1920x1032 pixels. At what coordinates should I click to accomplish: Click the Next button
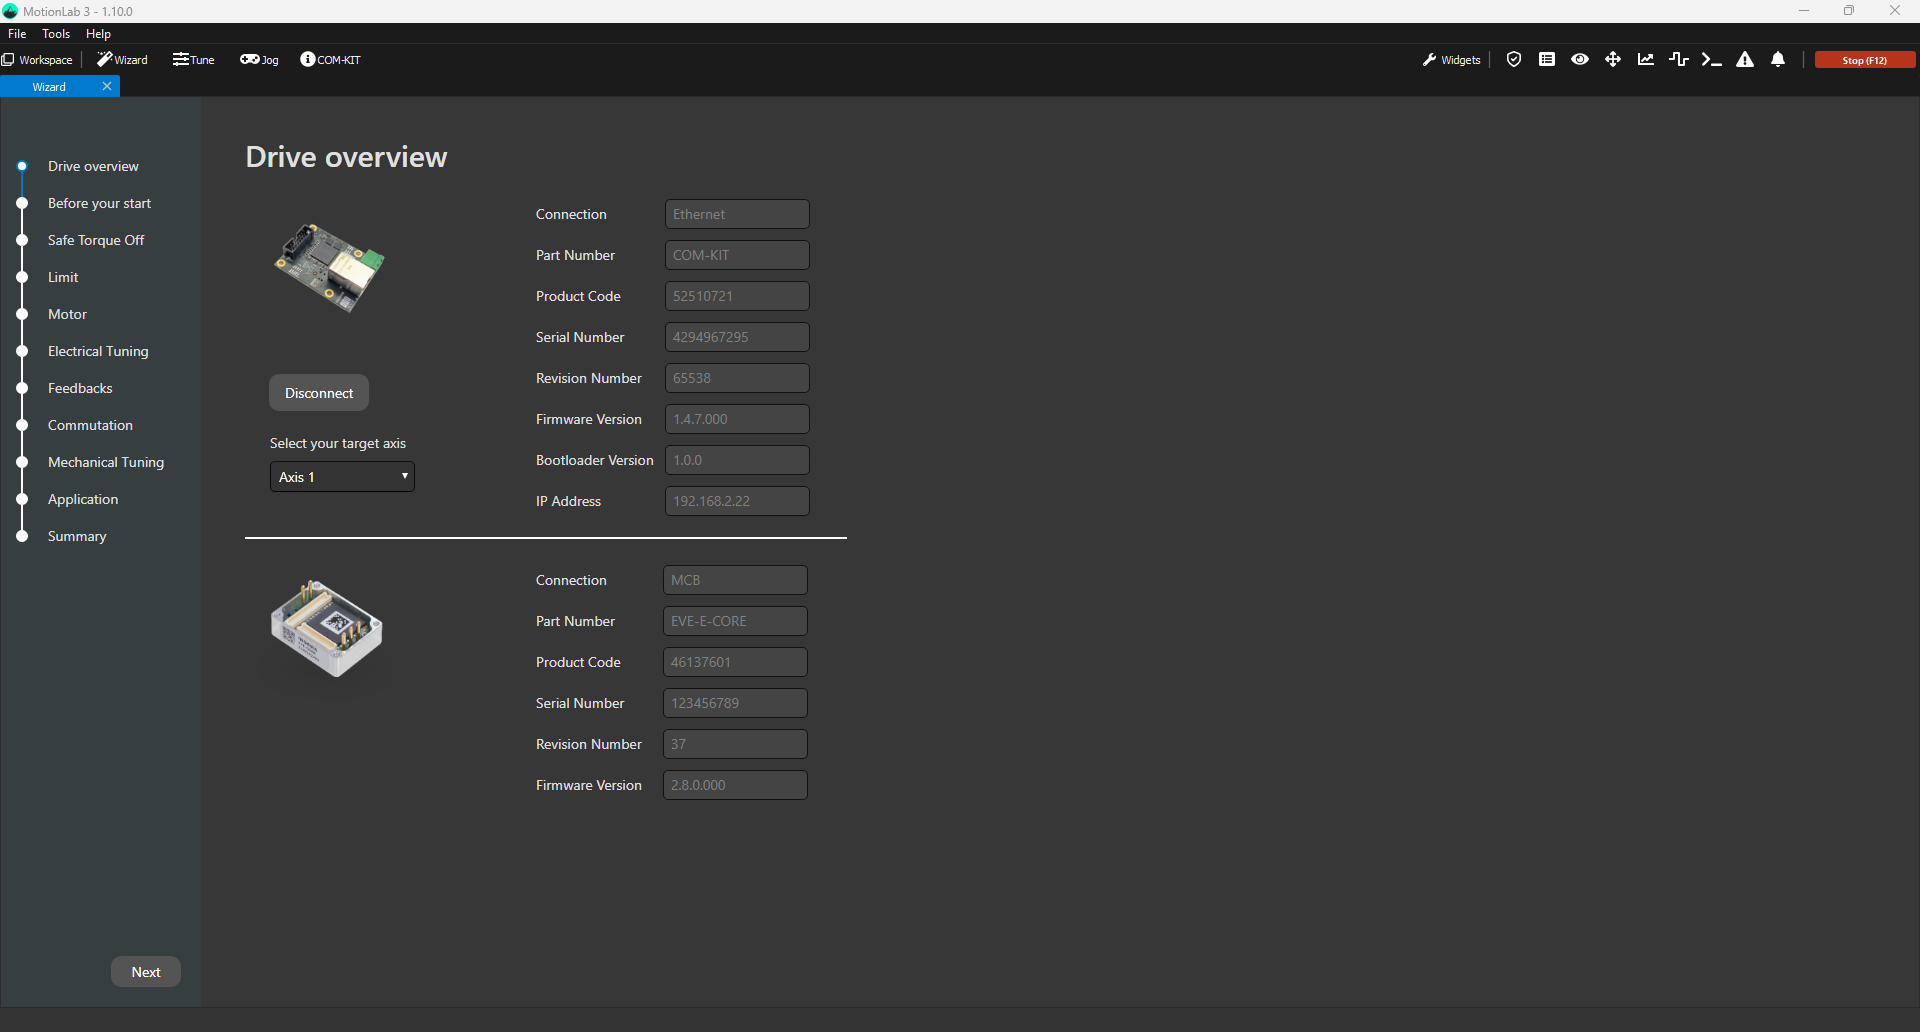(146, 972)
